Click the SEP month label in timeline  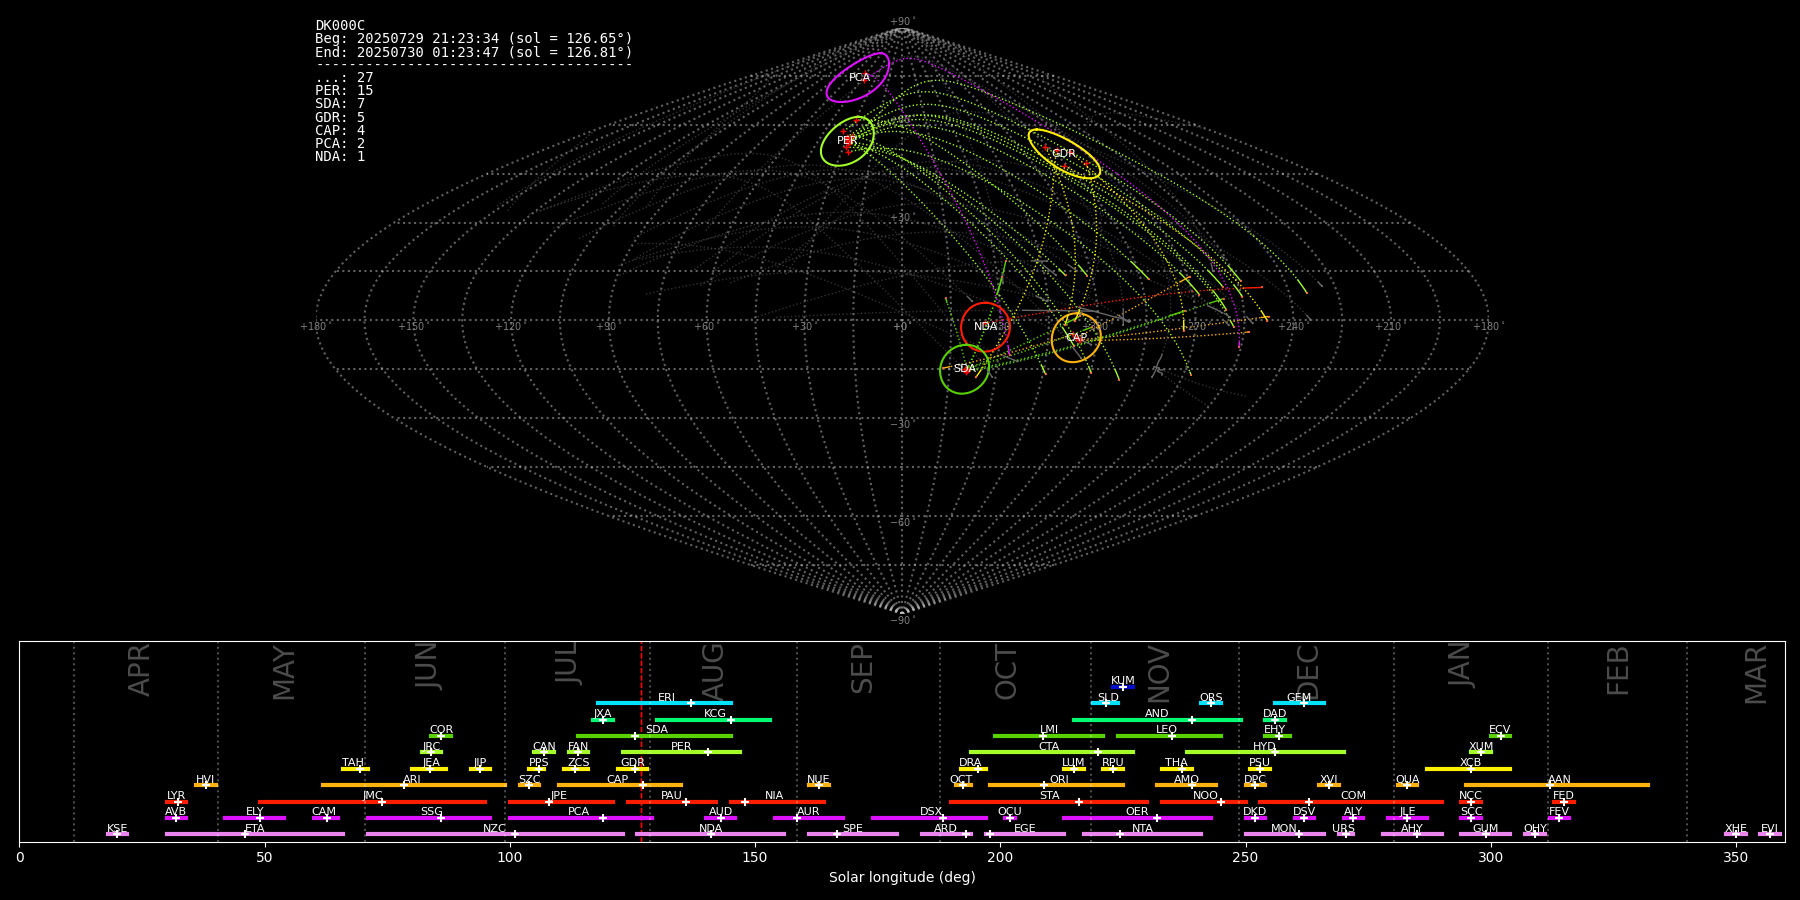pyautogui.click(x=862, y=669)
